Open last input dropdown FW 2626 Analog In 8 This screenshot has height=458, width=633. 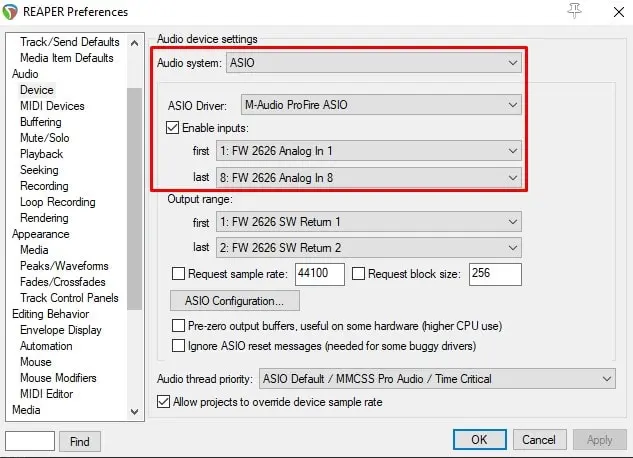[x=369, y=178]
